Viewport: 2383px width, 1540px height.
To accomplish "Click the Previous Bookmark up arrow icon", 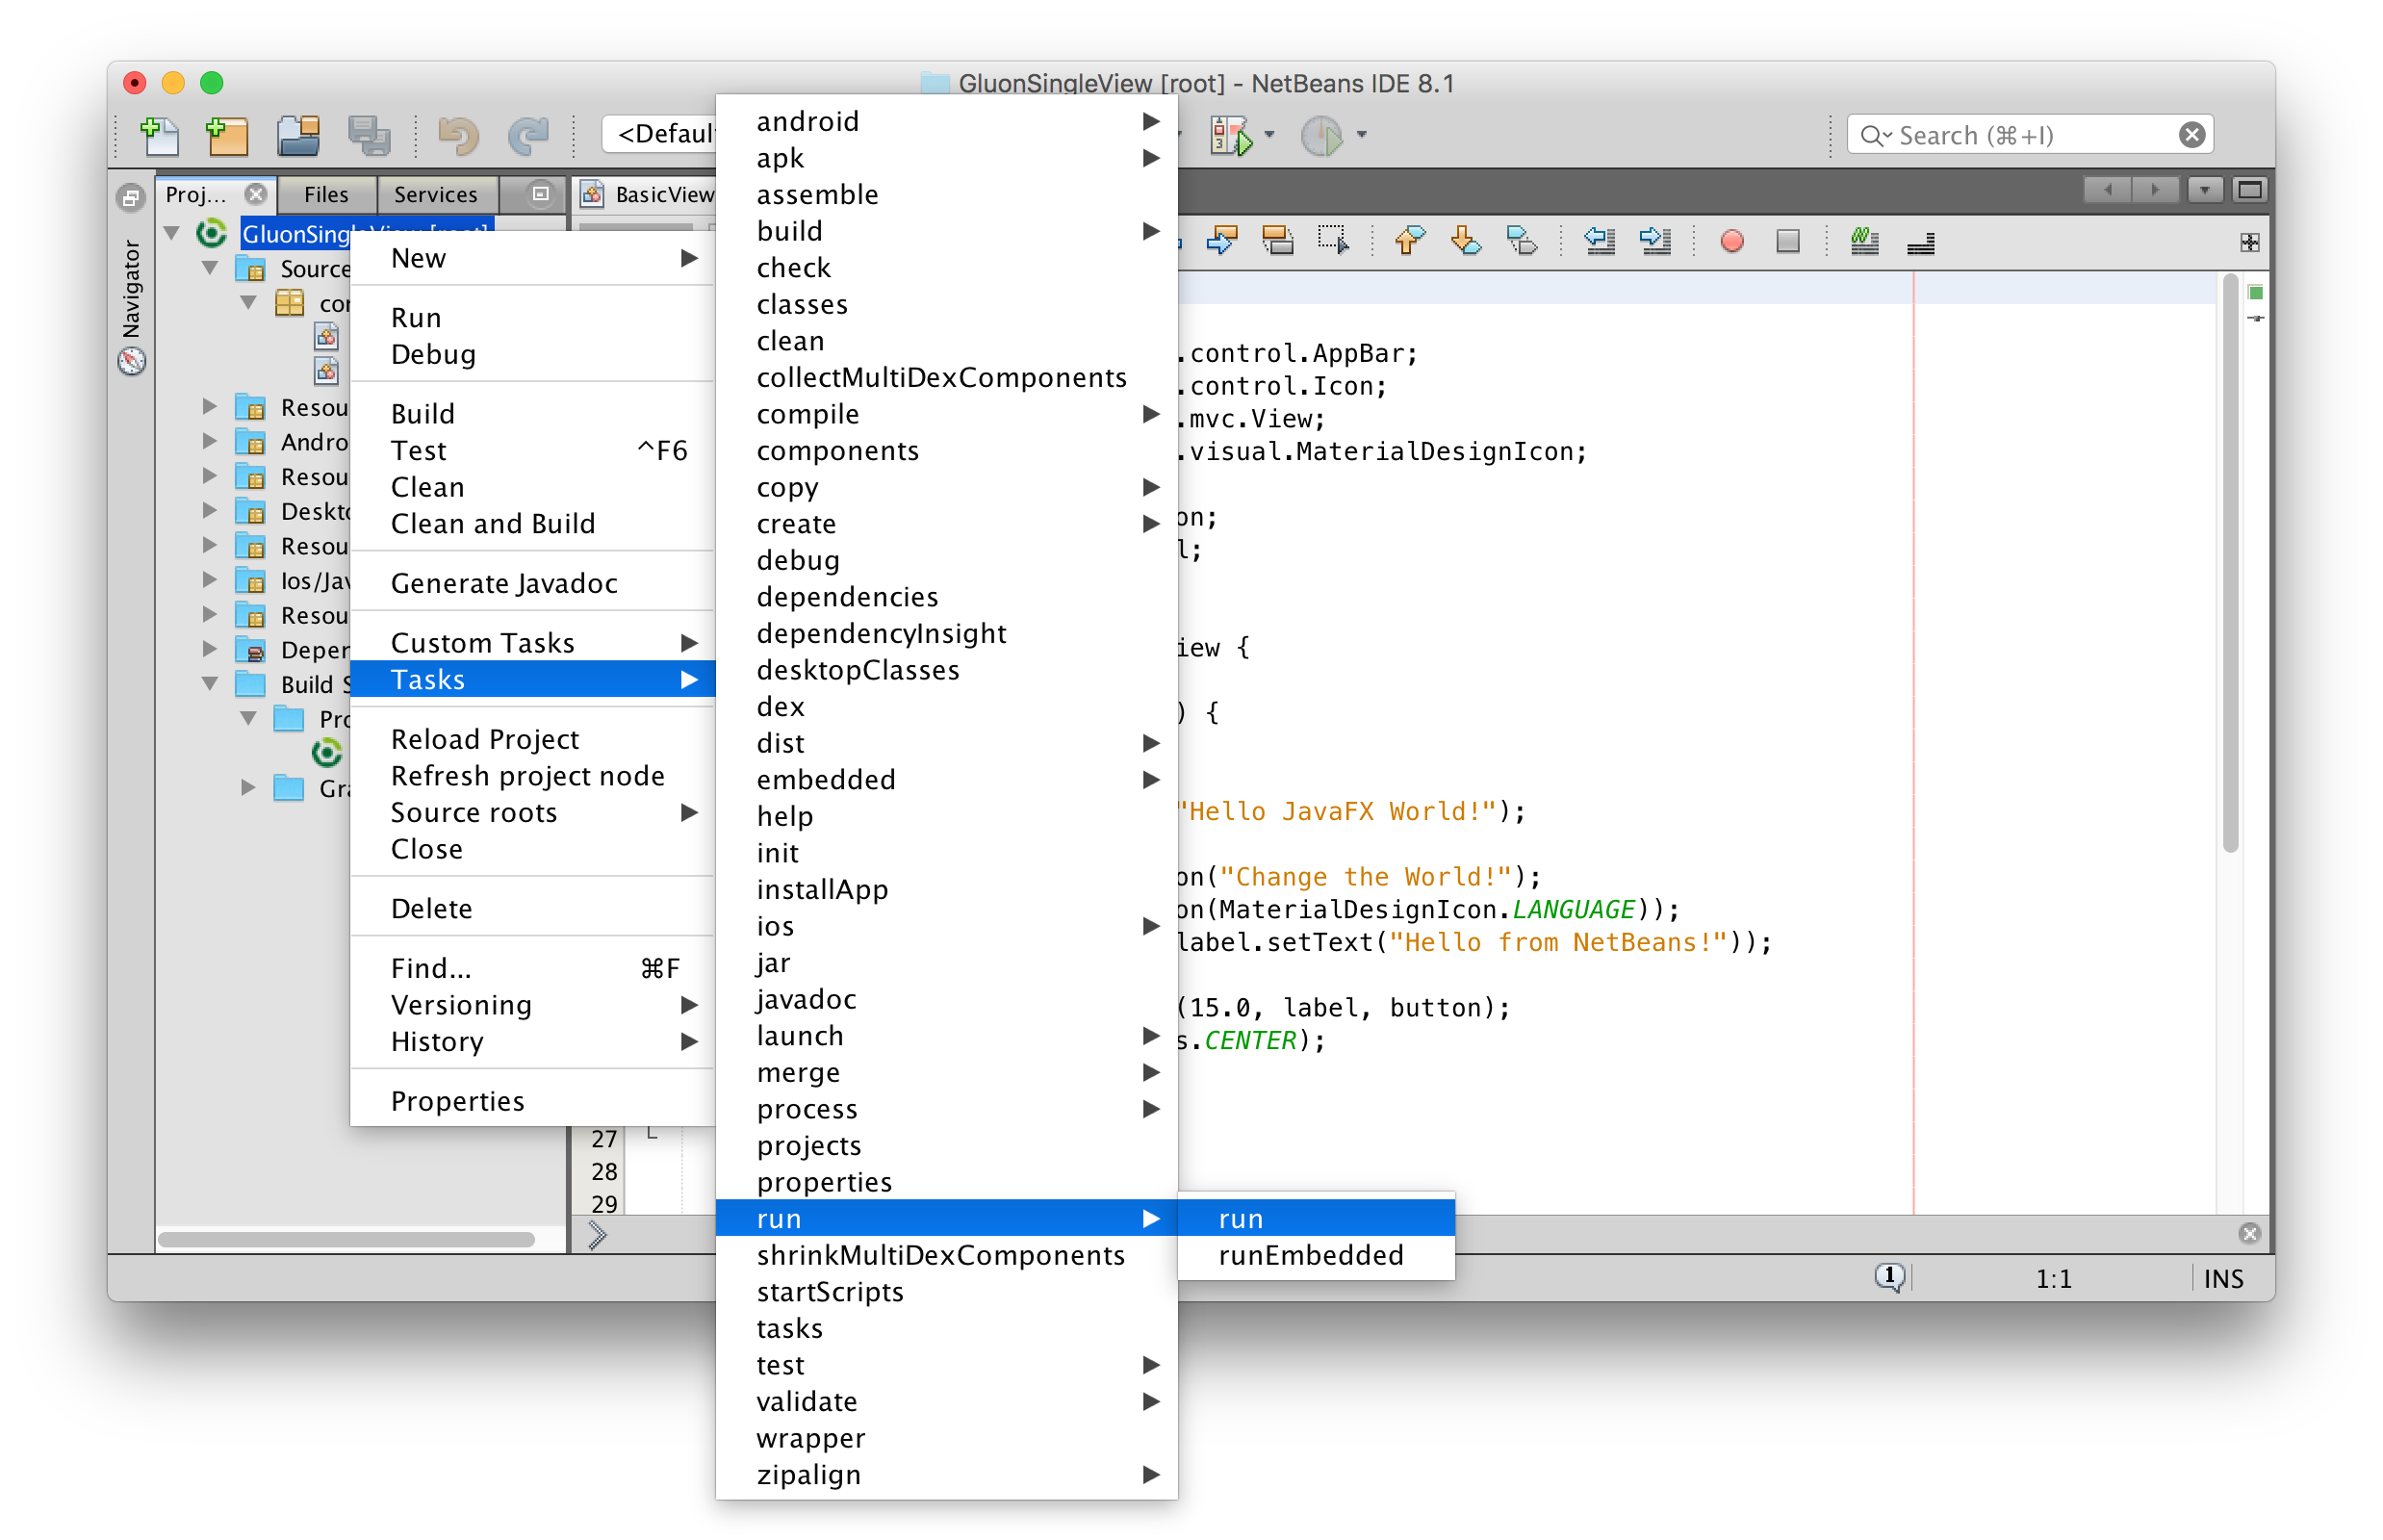I will (1409, 241).
